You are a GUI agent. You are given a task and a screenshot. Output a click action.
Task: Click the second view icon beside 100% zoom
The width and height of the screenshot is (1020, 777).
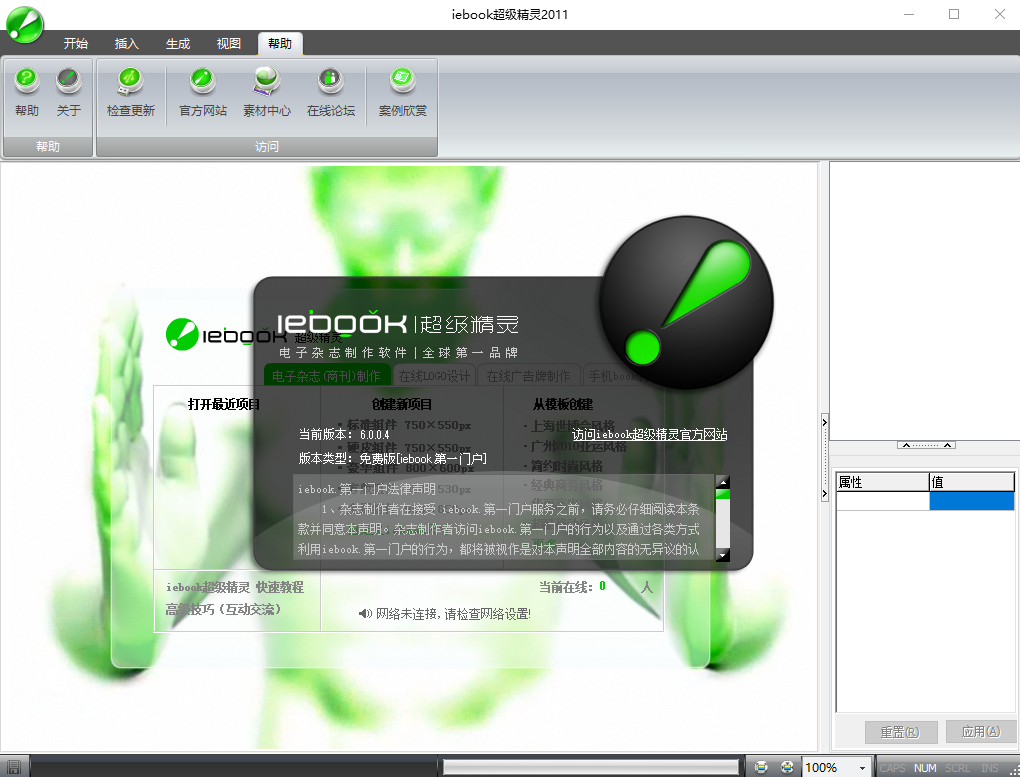pyautogui.click(x=787, y=767)
